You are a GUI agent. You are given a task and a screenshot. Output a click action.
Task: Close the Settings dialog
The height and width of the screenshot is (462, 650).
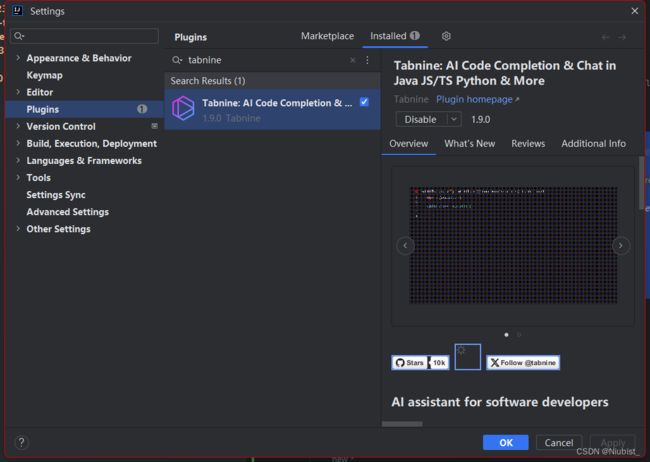pyautogui.click(x=635, y=11)
